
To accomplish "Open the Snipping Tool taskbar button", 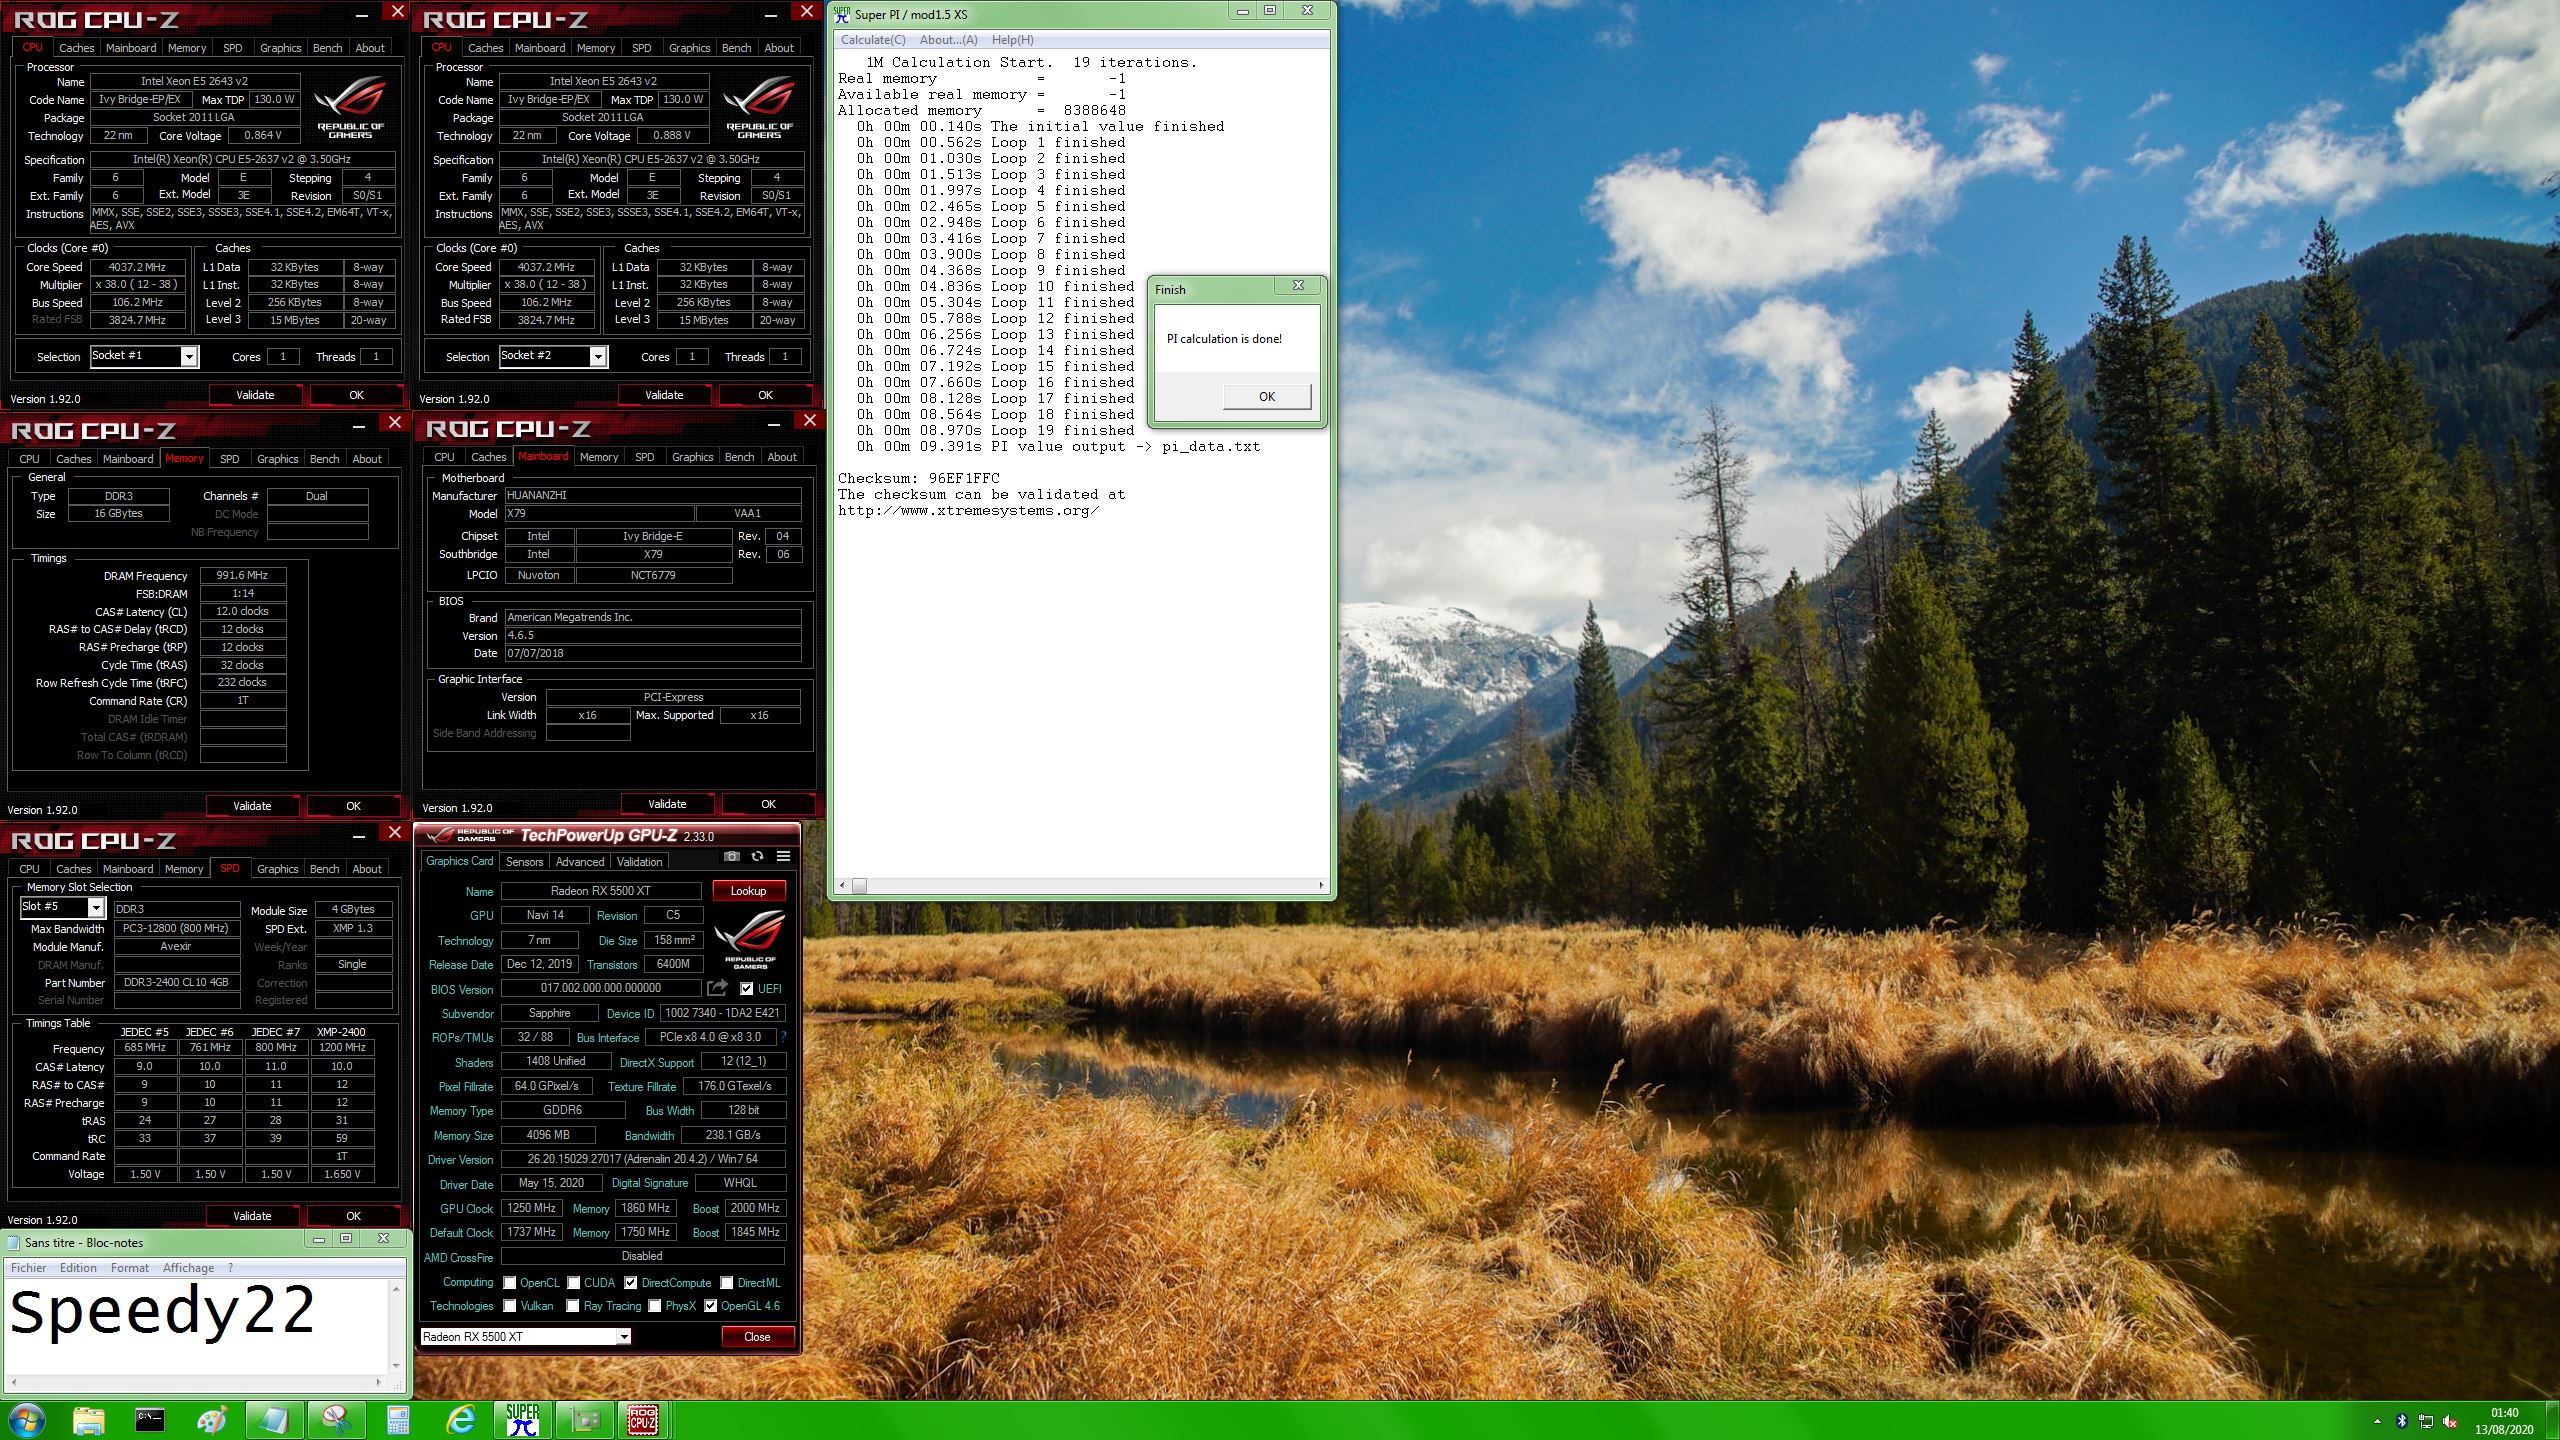I will pyautogui.click(x=336, y=1420).
